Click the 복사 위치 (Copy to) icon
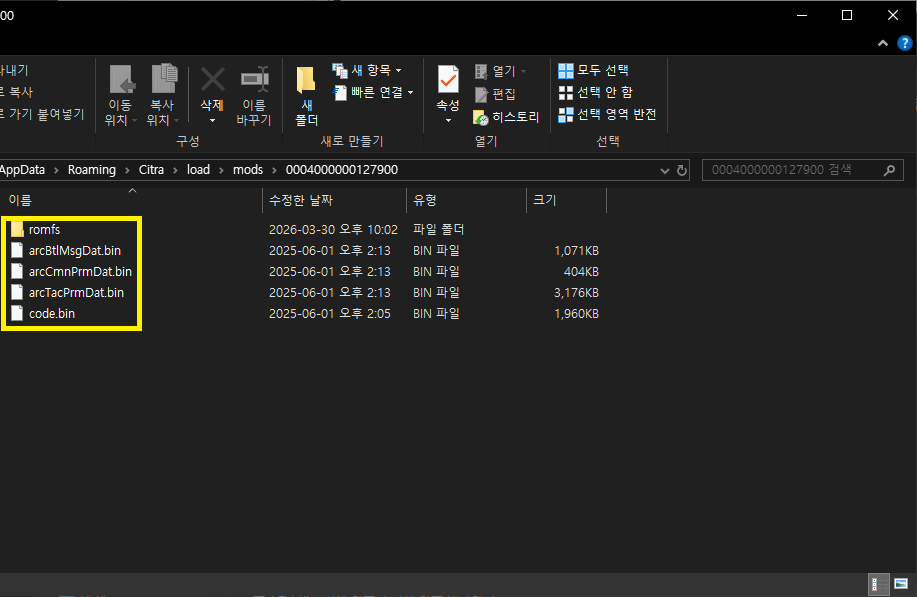This screenshot has height=597, width=917. 162,81
